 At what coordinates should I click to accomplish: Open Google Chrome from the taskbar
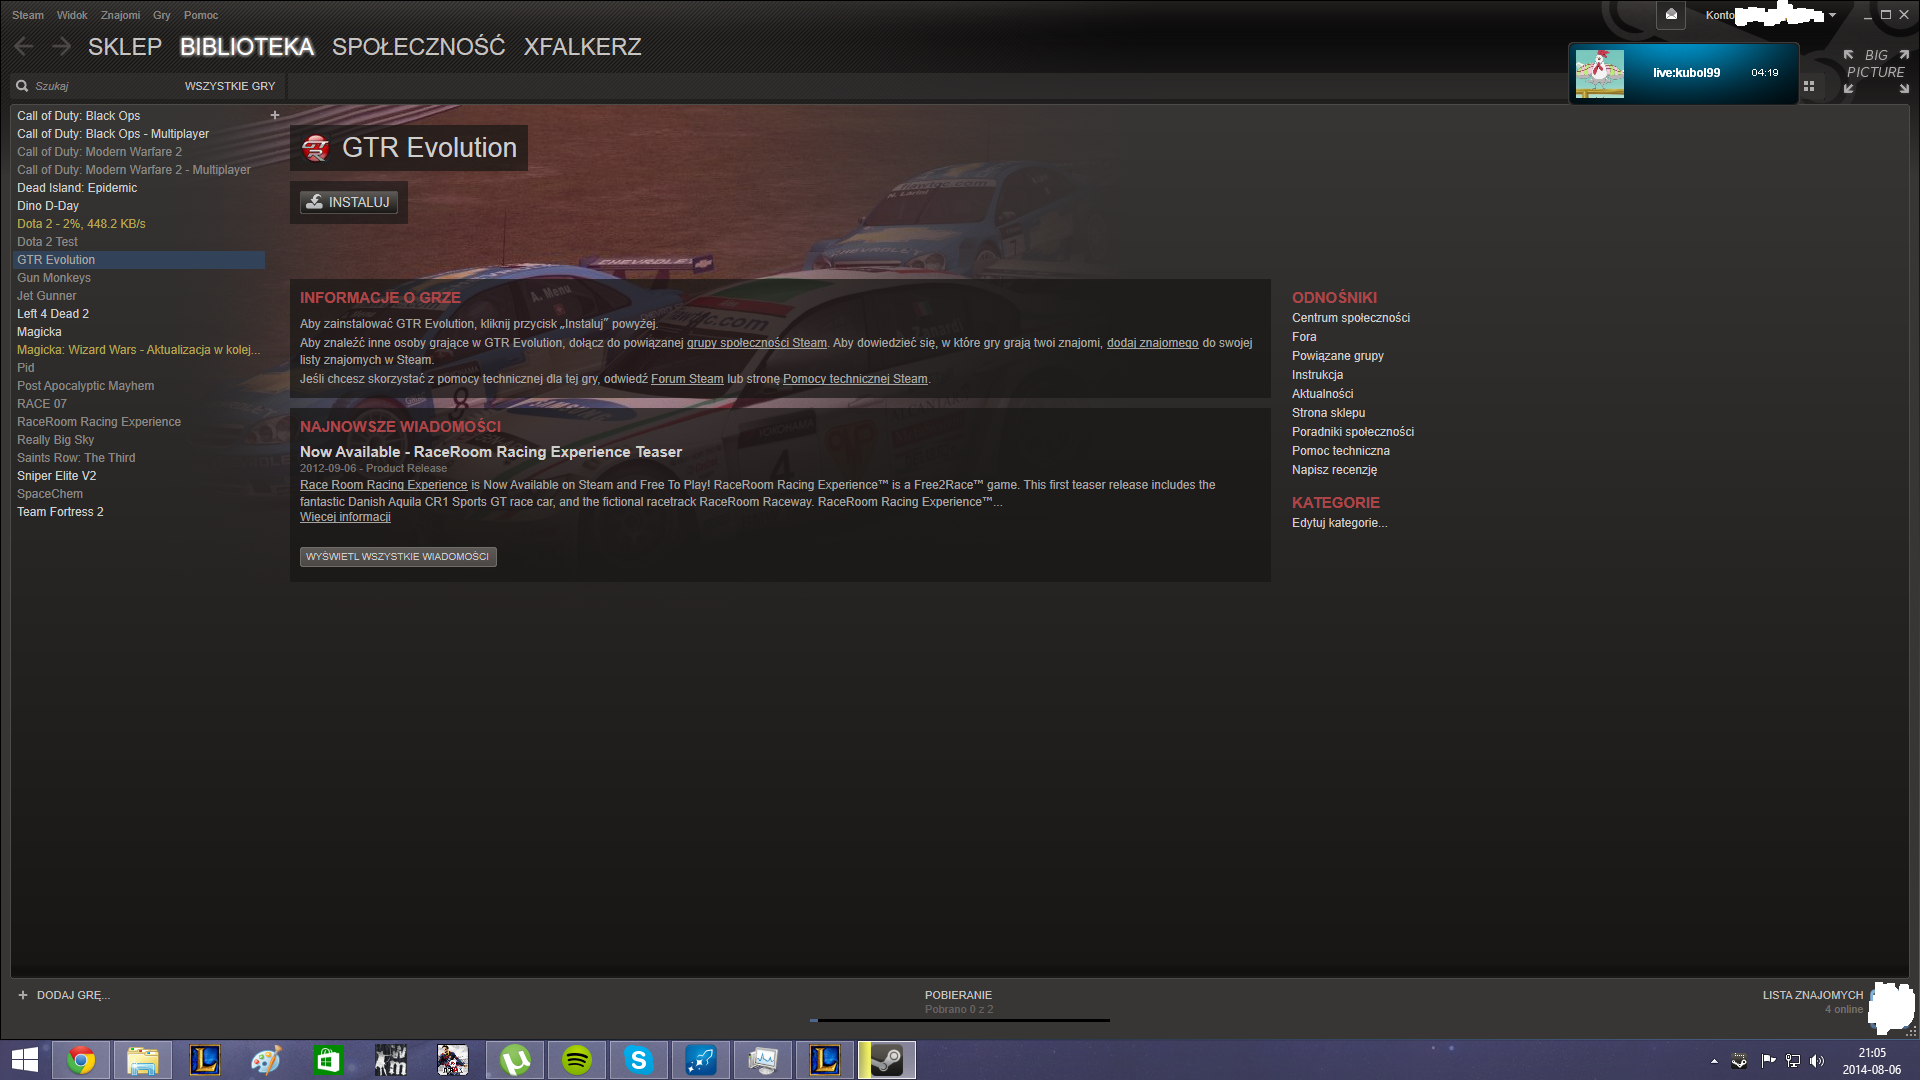click(81, 1060)
